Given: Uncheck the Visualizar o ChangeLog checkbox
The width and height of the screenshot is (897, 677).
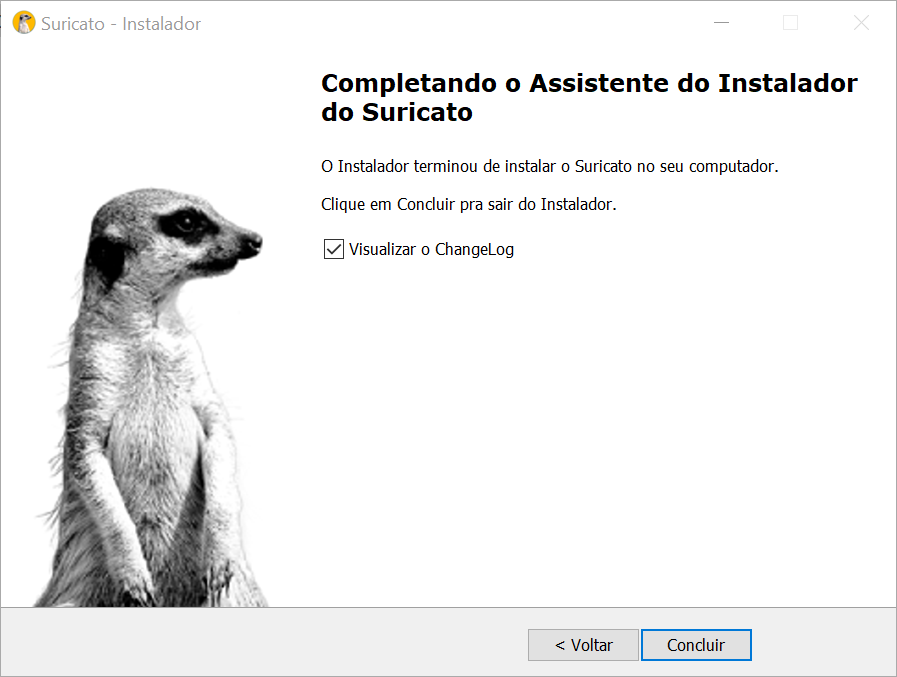Looking at the screenshot, I should coord(334,250).
